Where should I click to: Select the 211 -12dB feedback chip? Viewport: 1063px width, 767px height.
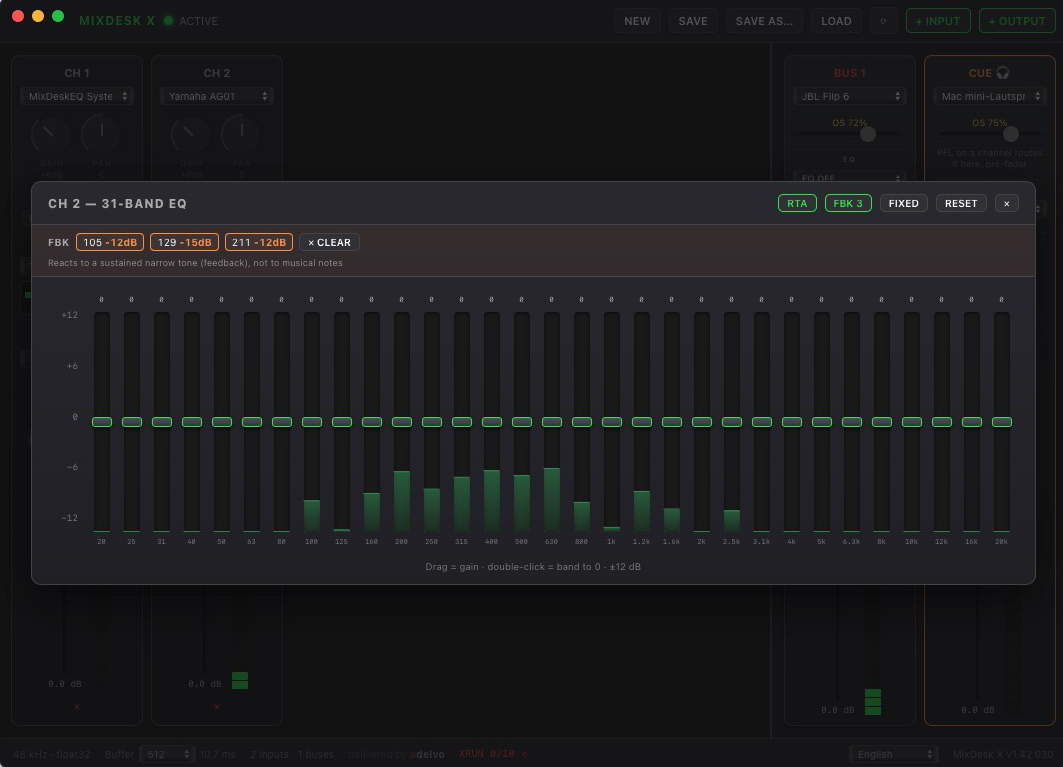[259, 242]
